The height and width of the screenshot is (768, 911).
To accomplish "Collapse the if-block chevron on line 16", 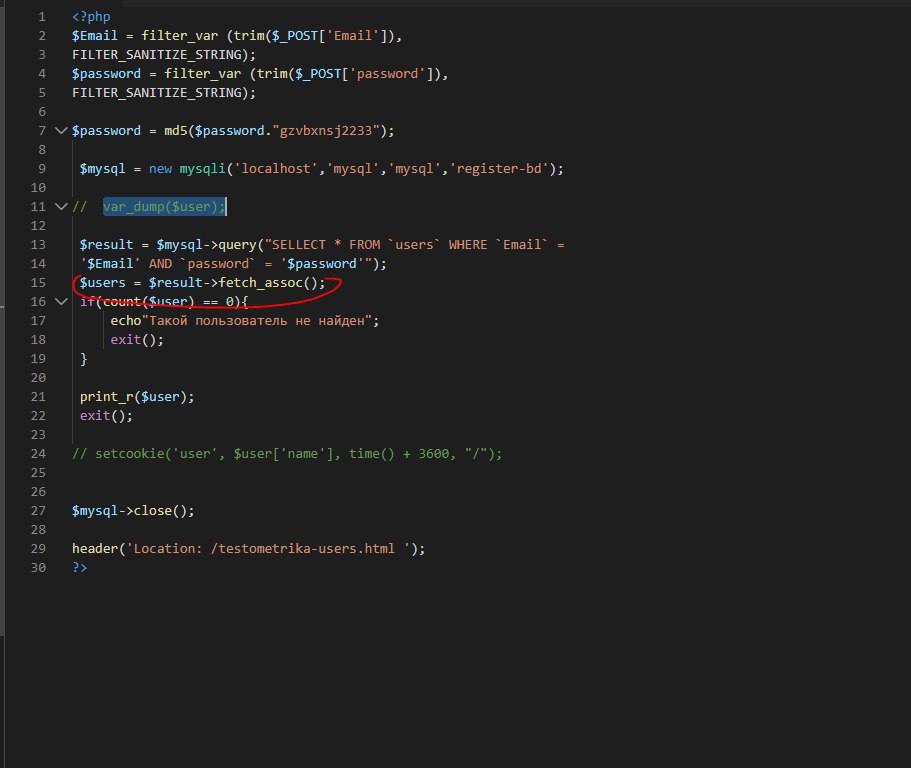I will tap(61, 302).
